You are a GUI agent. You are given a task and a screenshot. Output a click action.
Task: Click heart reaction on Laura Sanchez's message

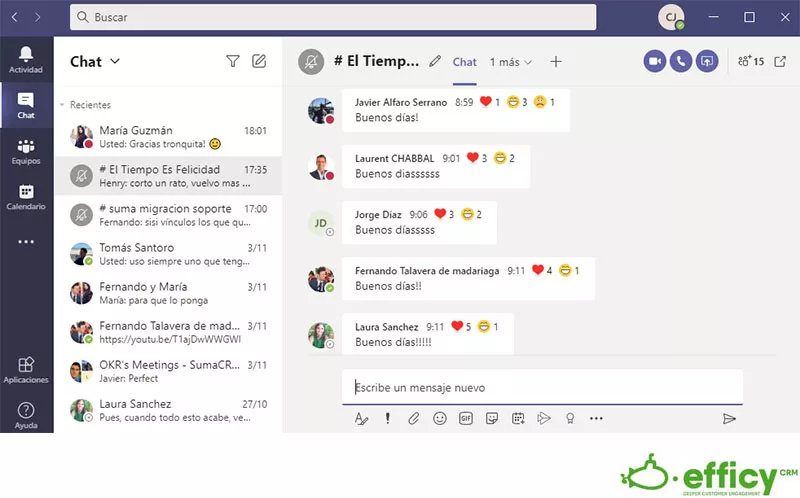pyautogui.click(x=457, y=326)
